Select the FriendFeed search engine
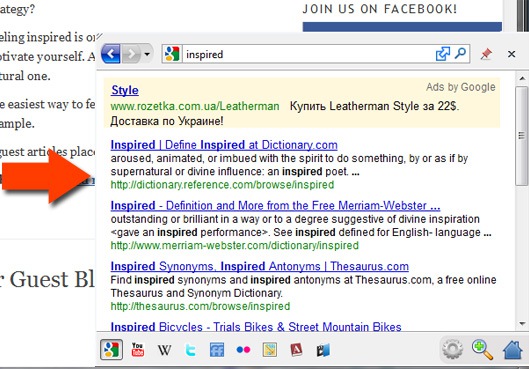The height and width of the screenshot is (369, 529). (x=217, y=350)
